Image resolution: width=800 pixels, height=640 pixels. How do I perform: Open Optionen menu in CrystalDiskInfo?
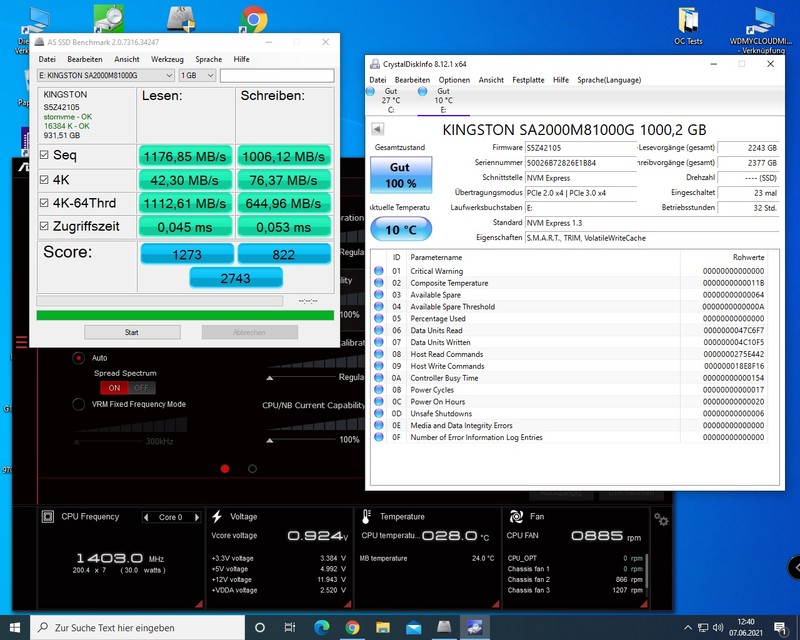click(x=454, y=80)
